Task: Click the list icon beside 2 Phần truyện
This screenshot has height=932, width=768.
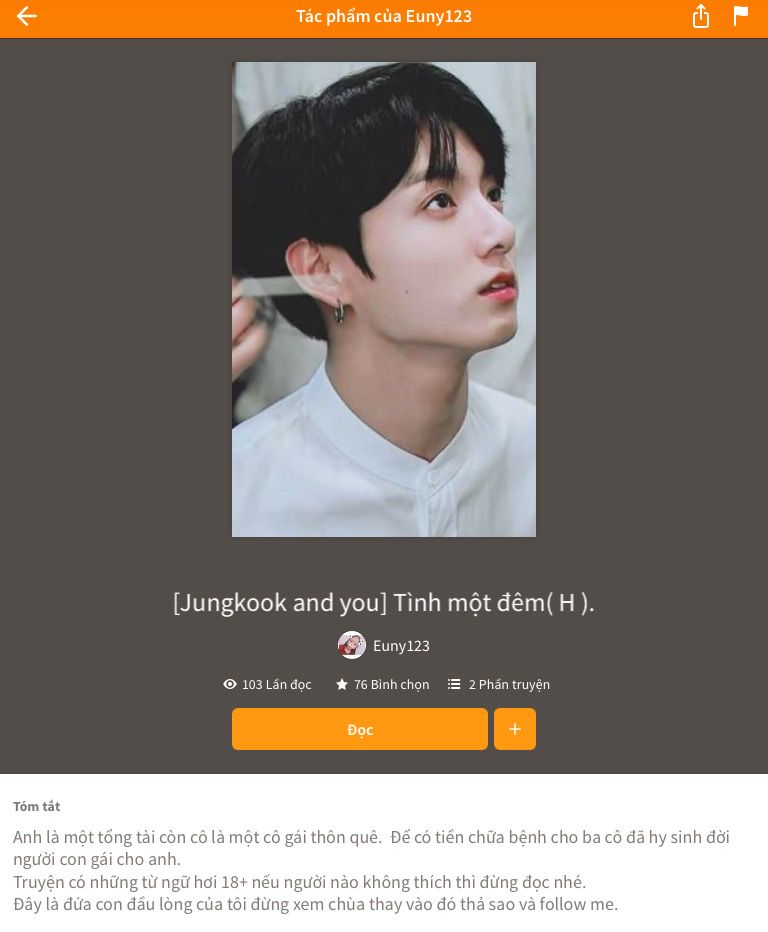Action: [x=454, y=684]
